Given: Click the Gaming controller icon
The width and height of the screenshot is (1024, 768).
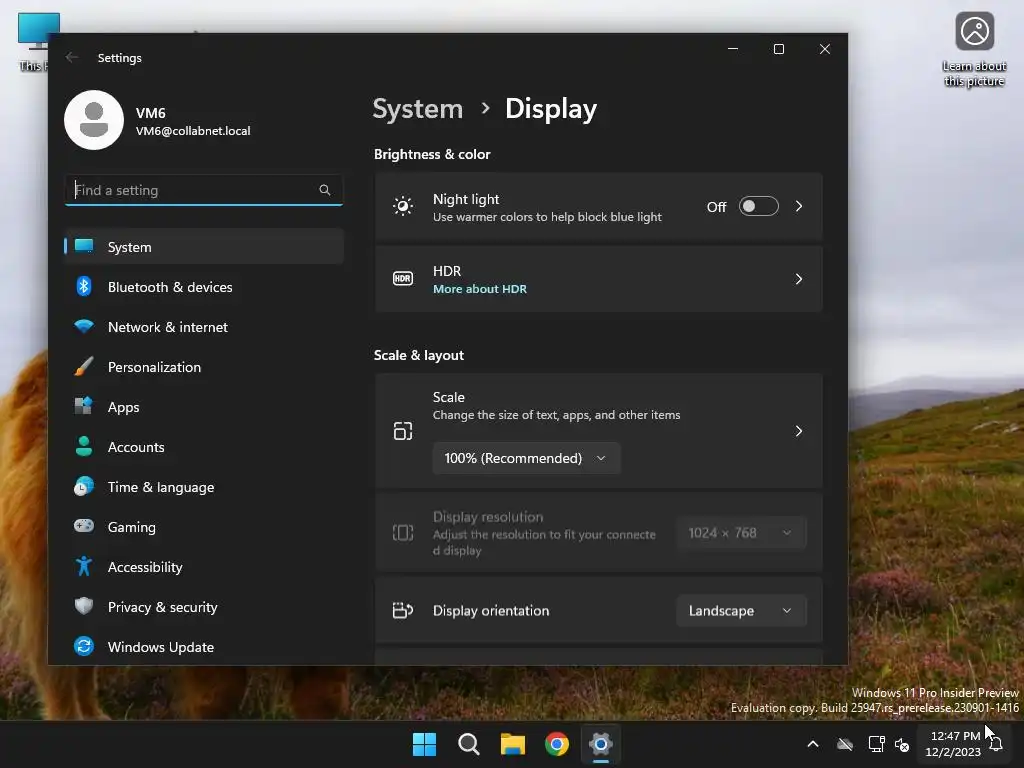Looking at the screenshot, I should (84, 526).
